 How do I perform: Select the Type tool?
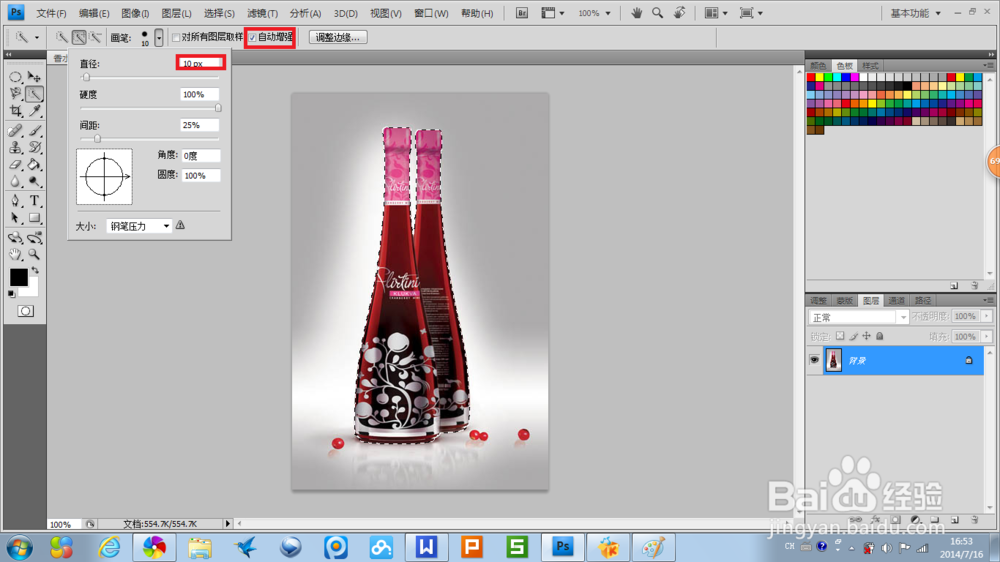click(34, 201)
